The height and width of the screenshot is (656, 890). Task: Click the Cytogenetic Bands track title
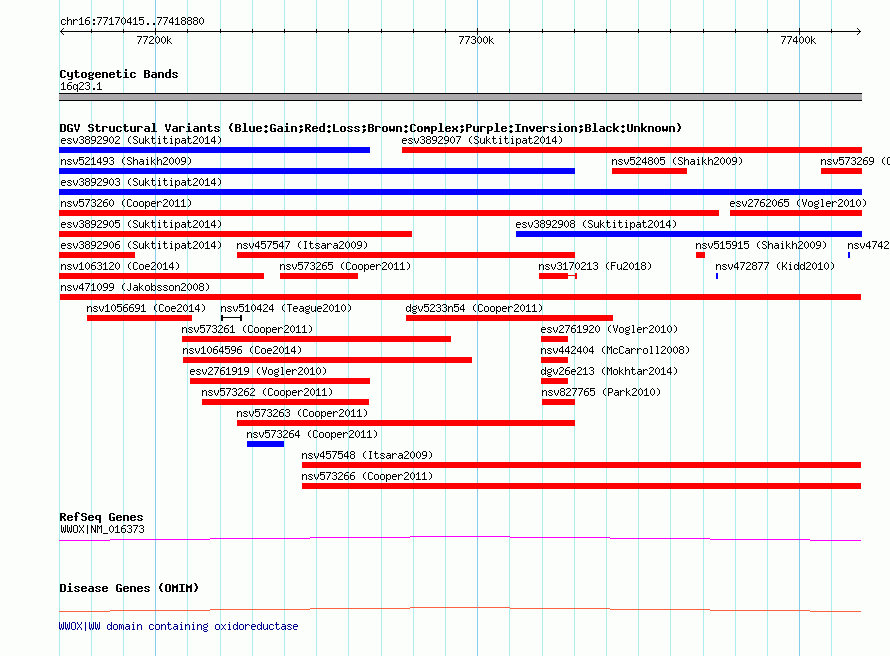pos(119,74)
